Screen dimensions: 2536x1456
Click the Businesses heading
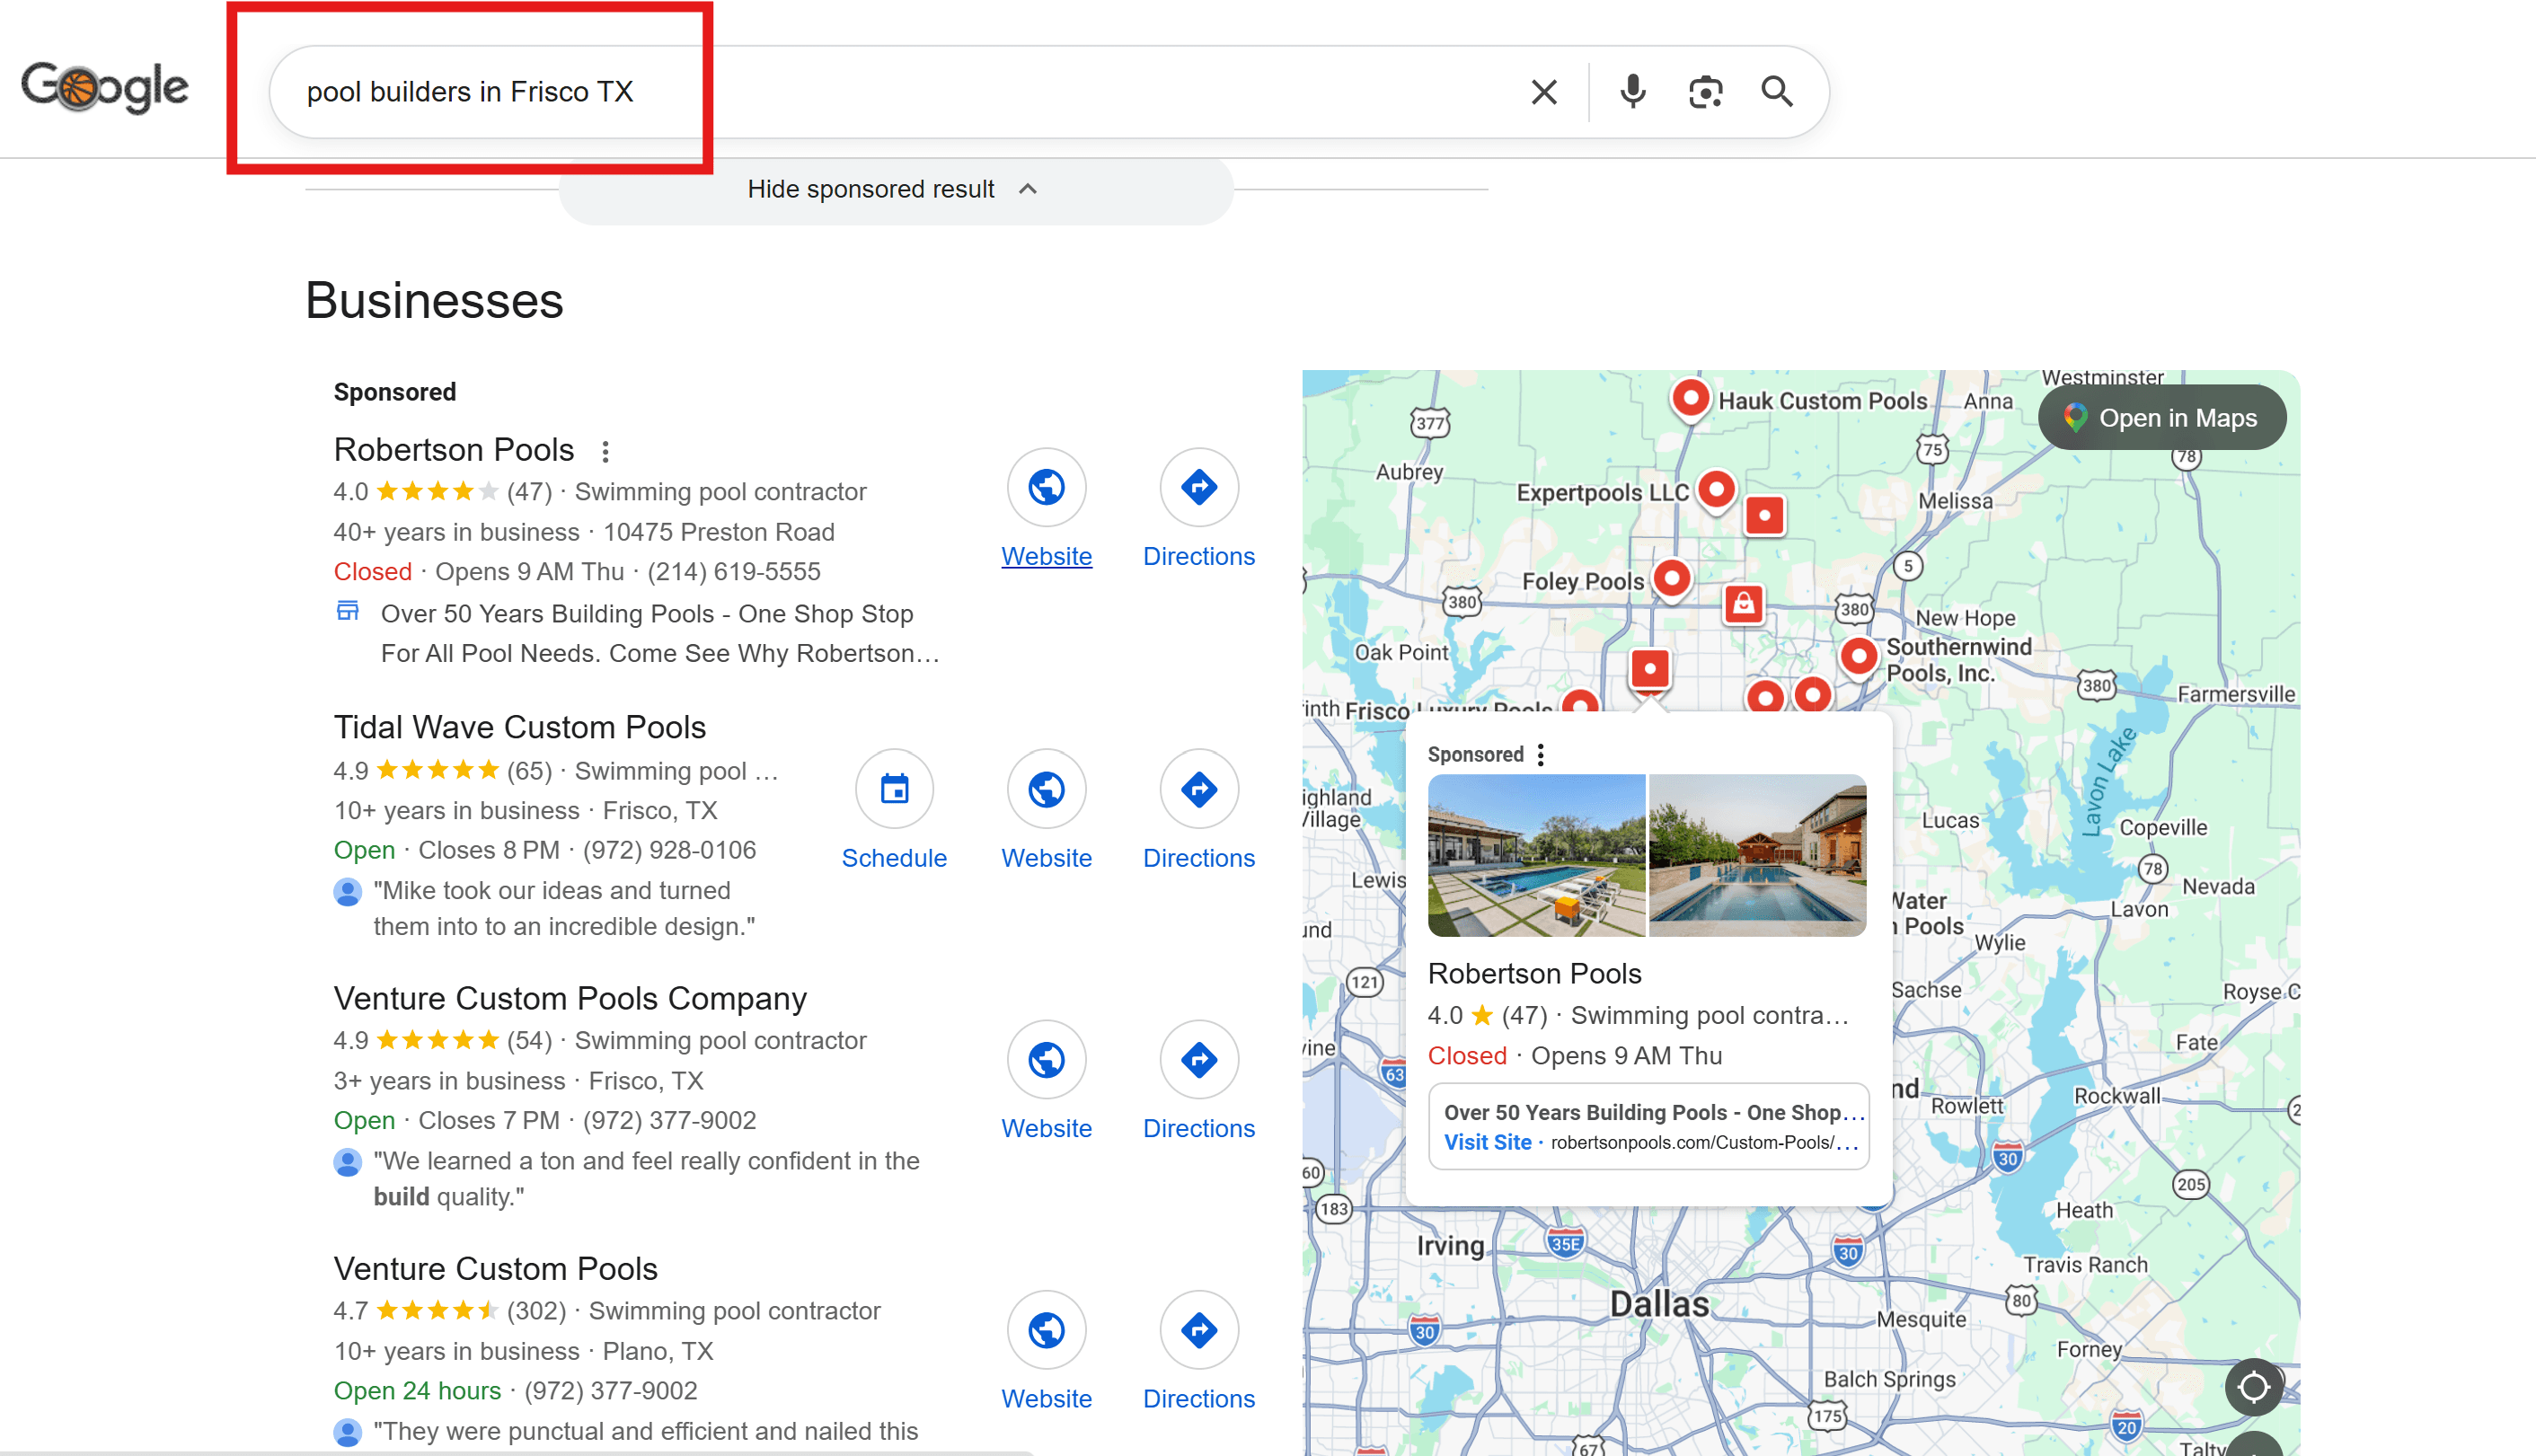(x=434, y=301)
